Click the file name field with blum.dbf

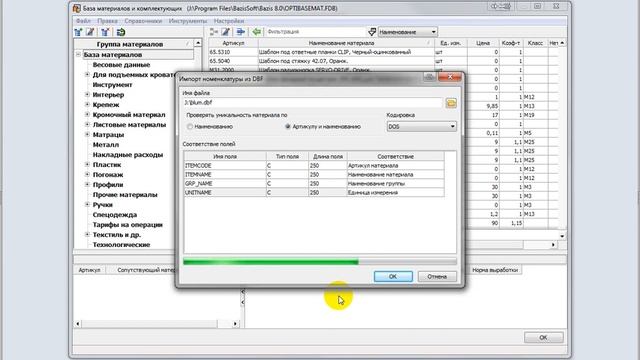click(x=313, y=103)
